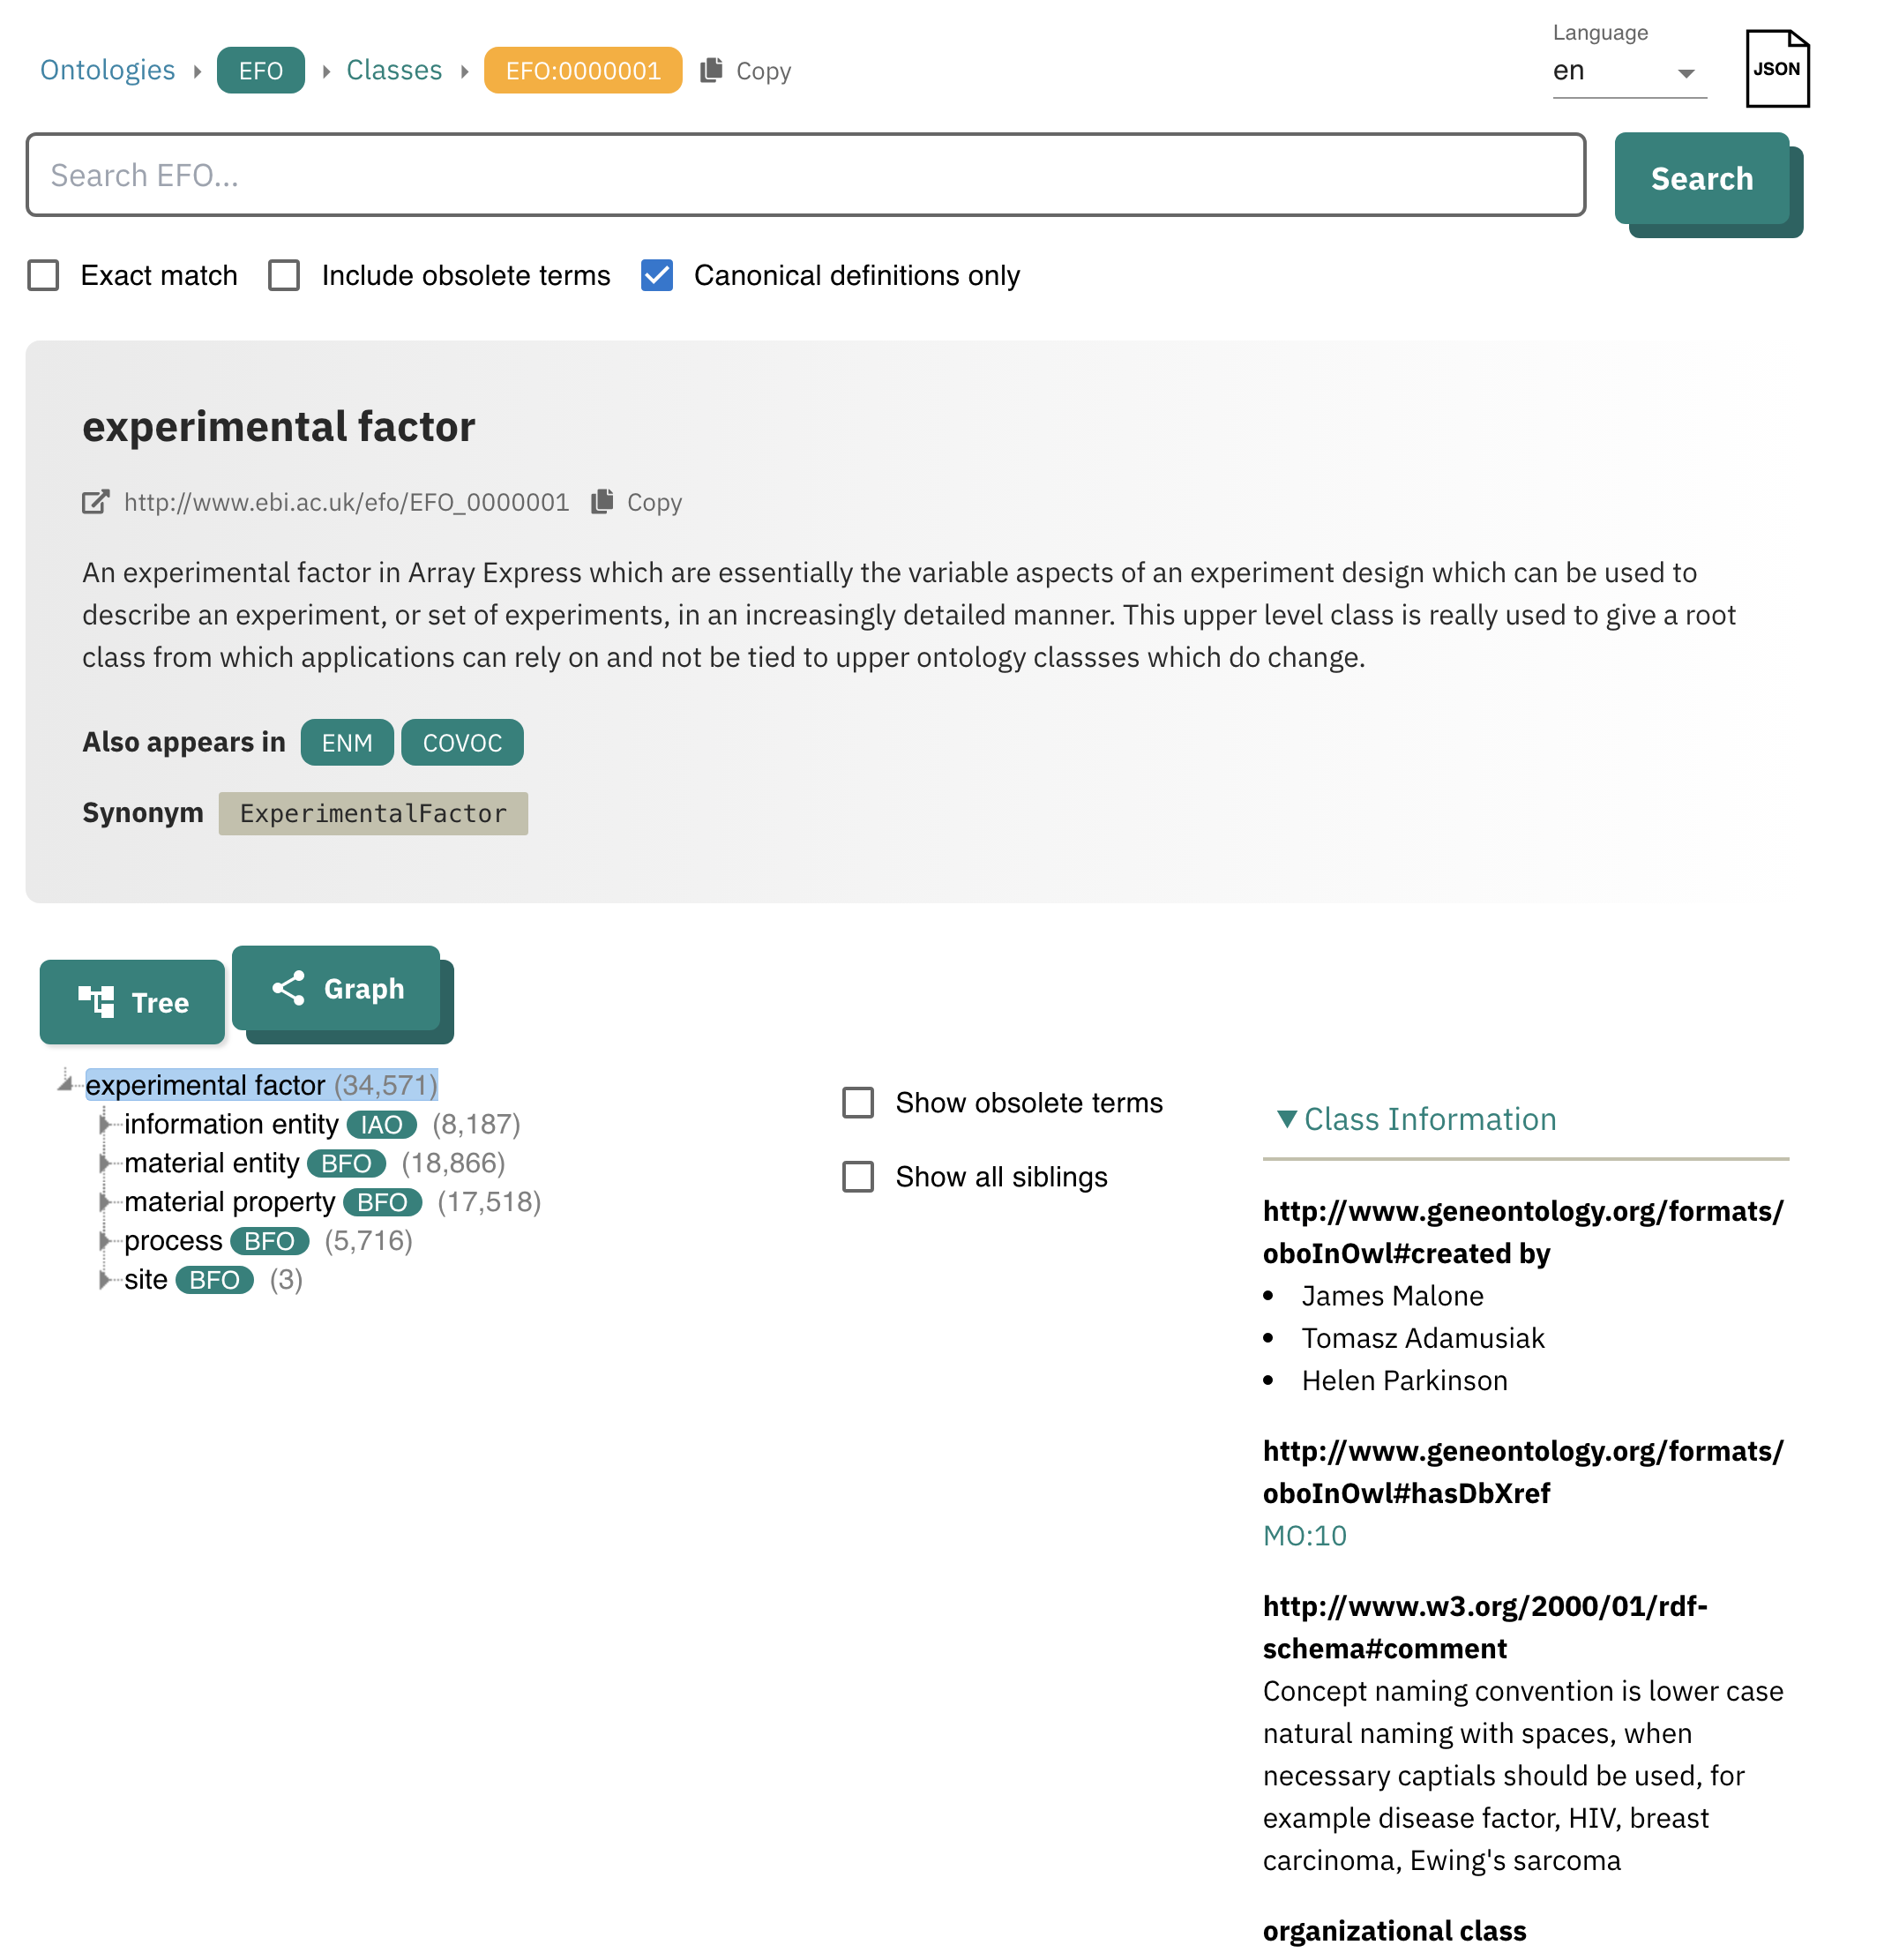This screenshot has width=1884, height=1960.
Task: Click the external link icon beside the EFO URL
Action: [95, 502]
